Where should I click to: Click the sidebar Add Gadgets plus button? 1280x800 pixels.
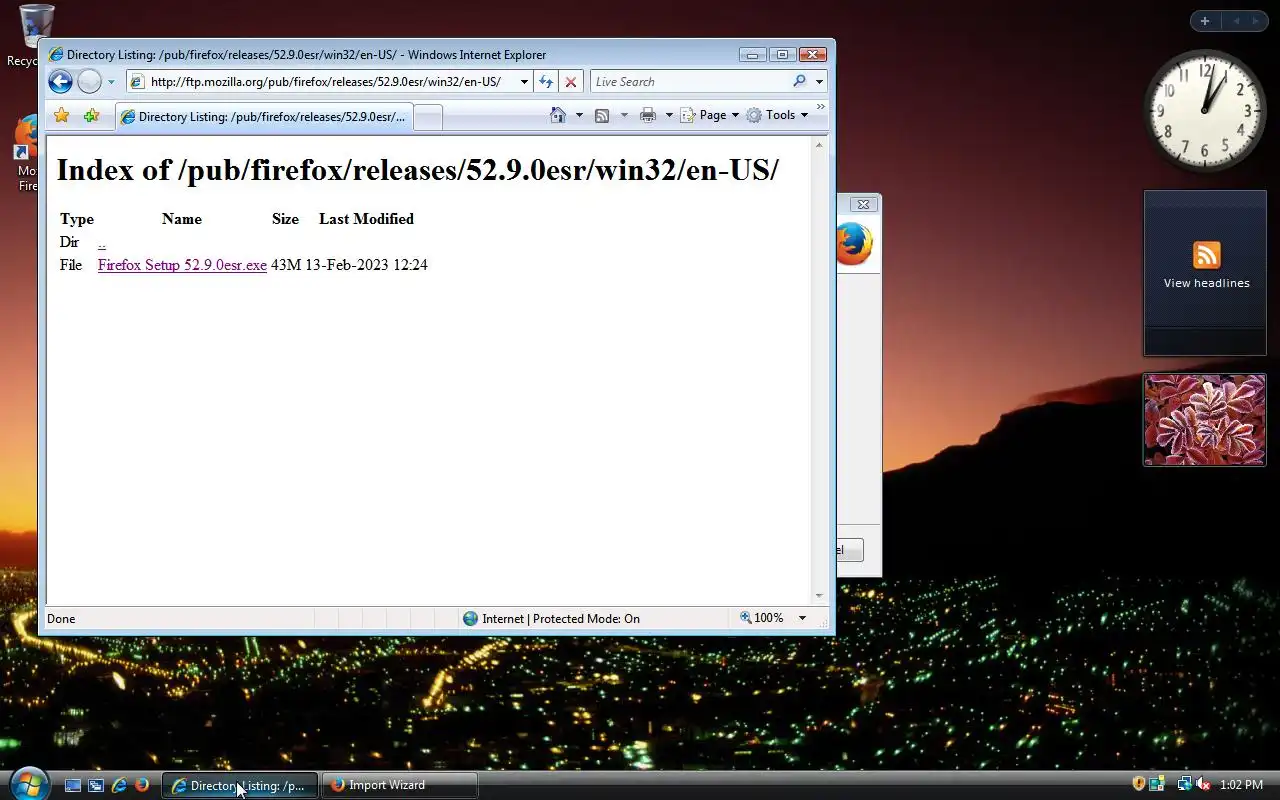(x=1205, y=21)
